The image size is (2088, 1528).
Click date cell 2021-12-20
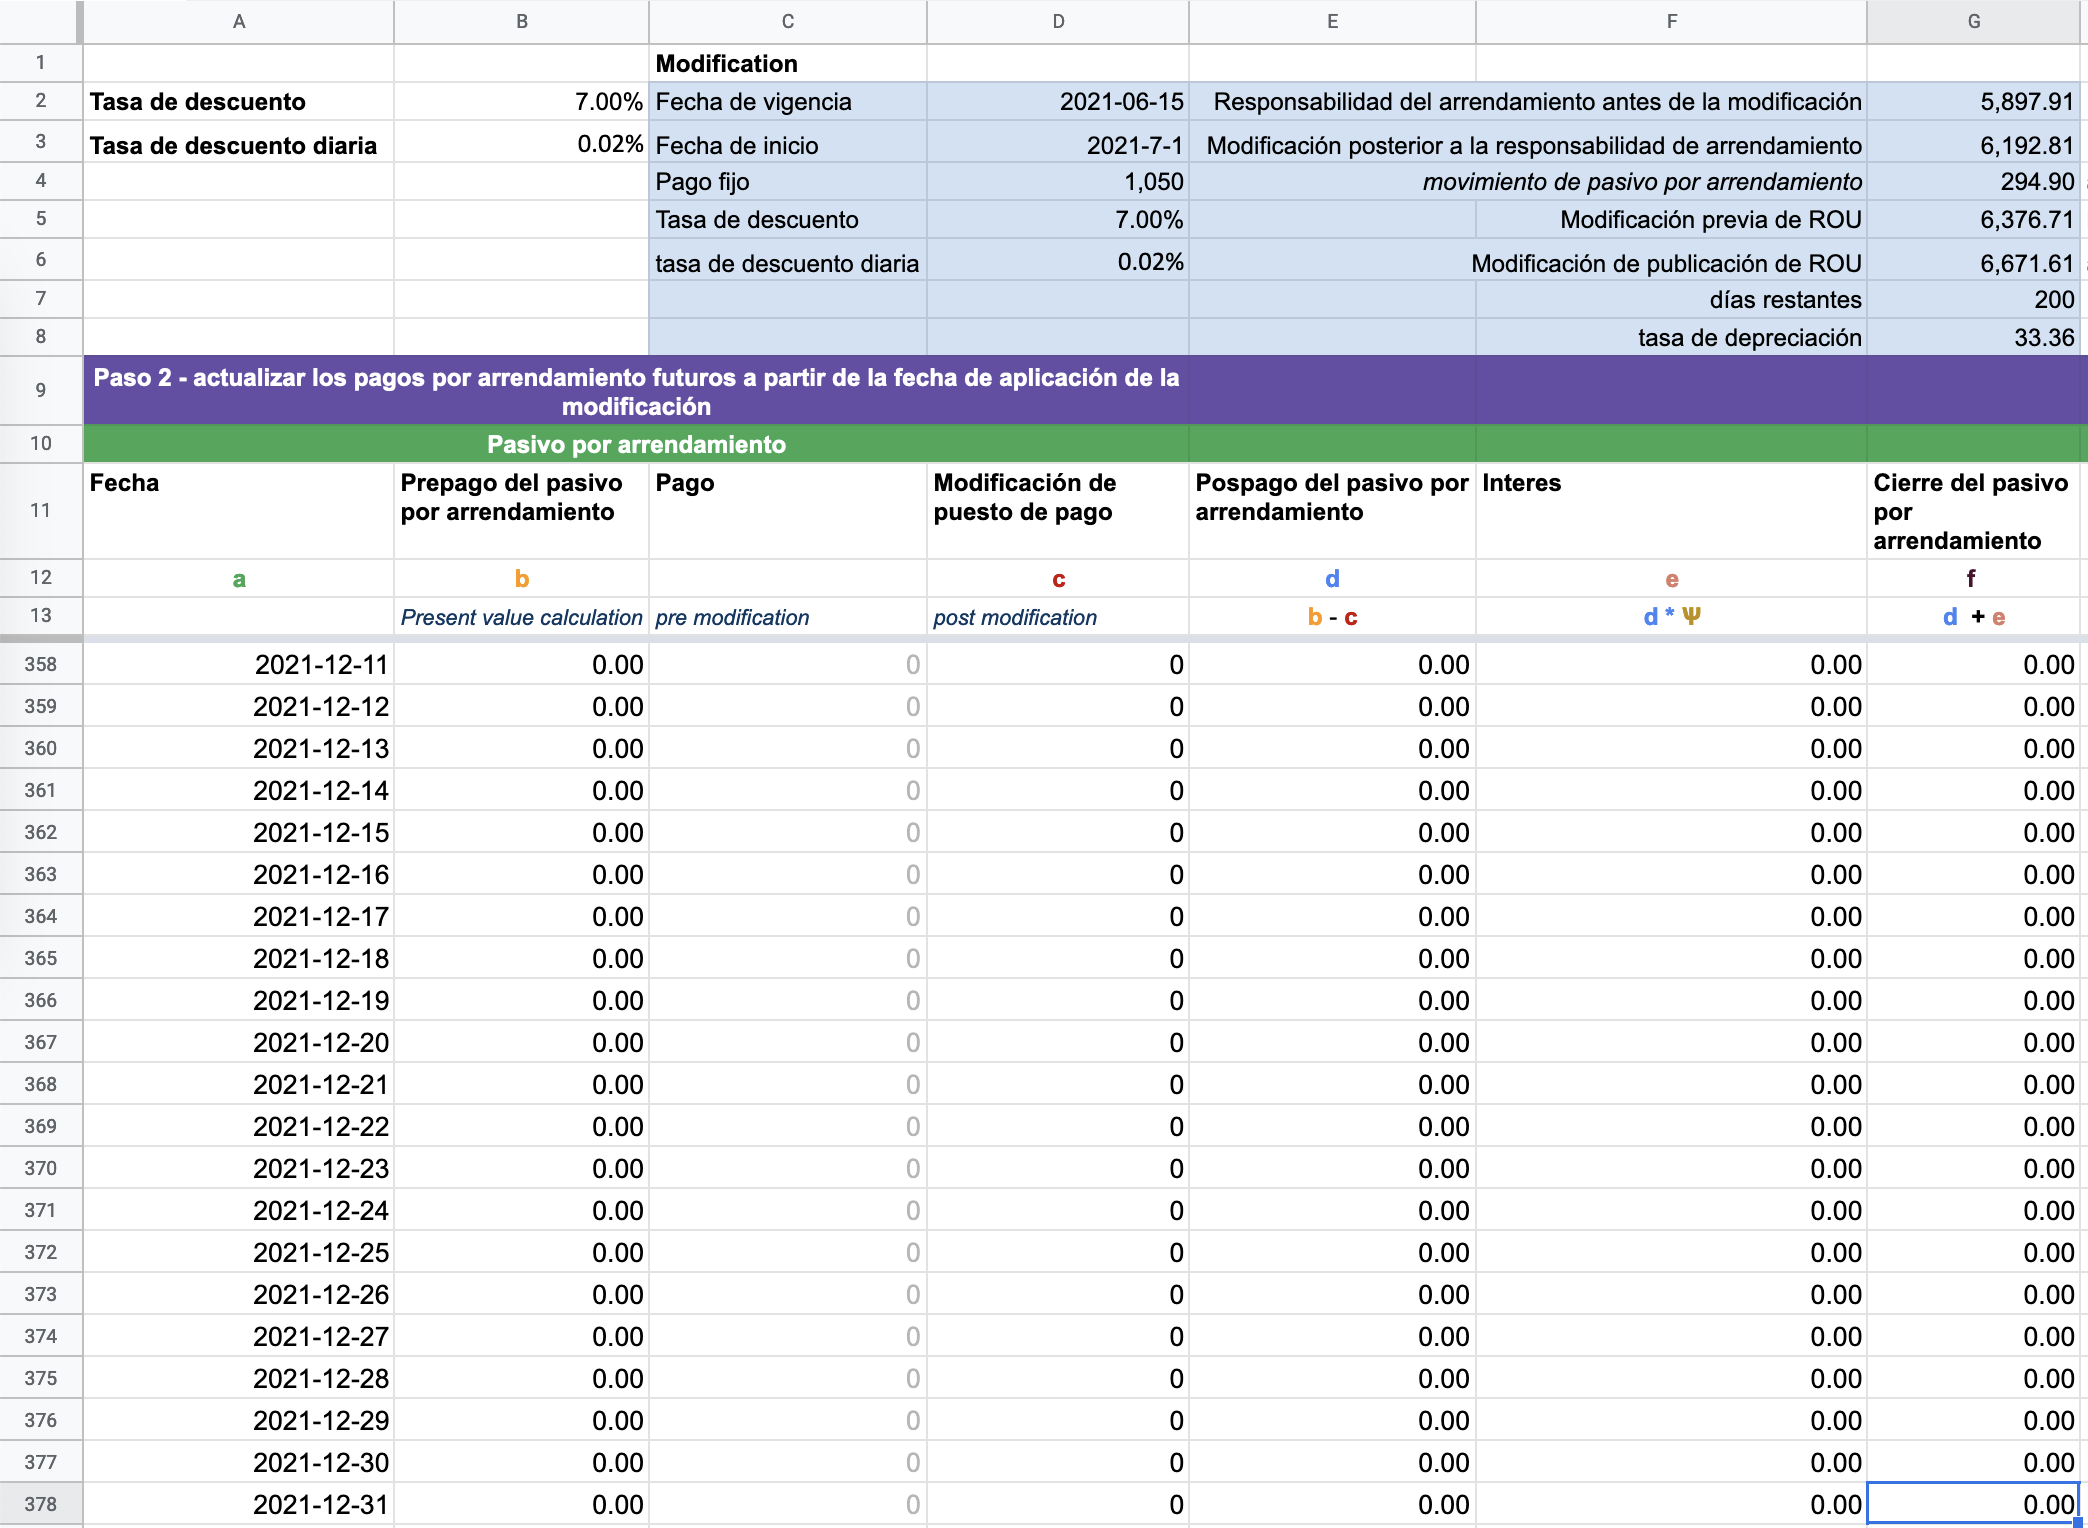[x=239, y=1042]
